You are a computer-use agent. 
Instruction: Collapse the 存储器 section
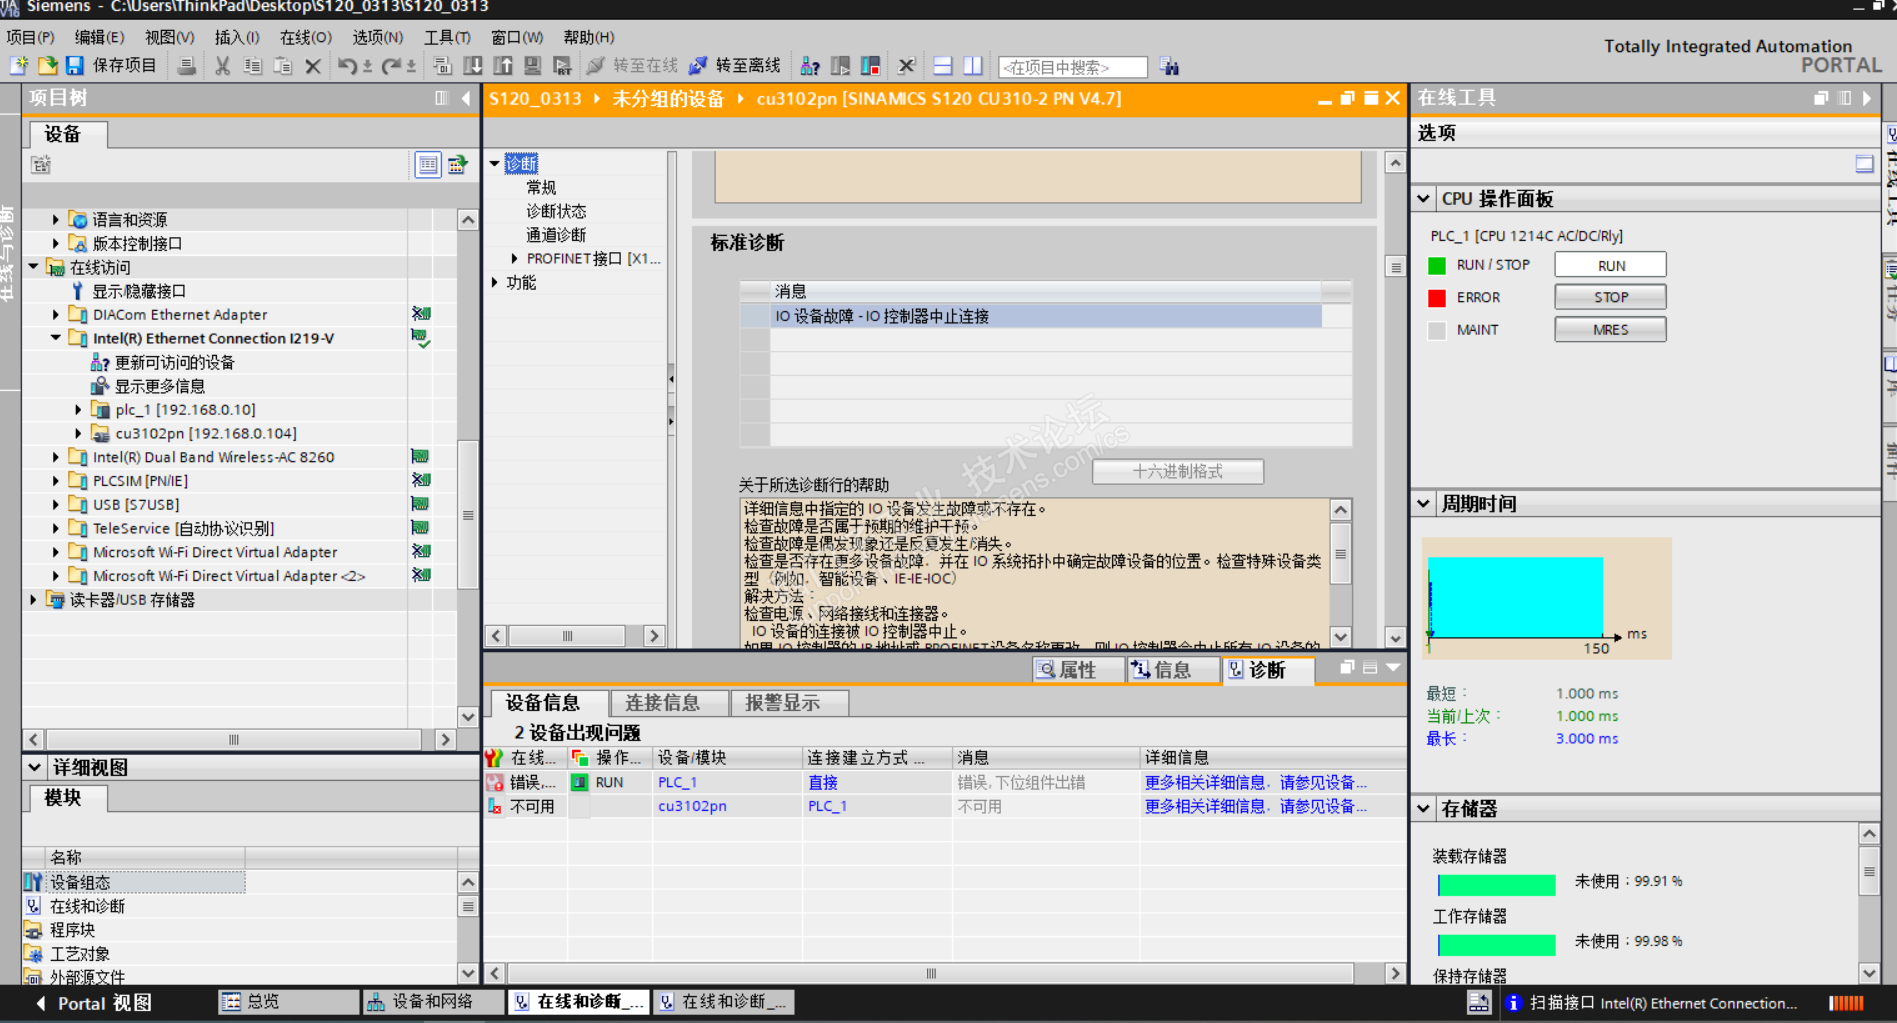click(x=1424, y=809)
